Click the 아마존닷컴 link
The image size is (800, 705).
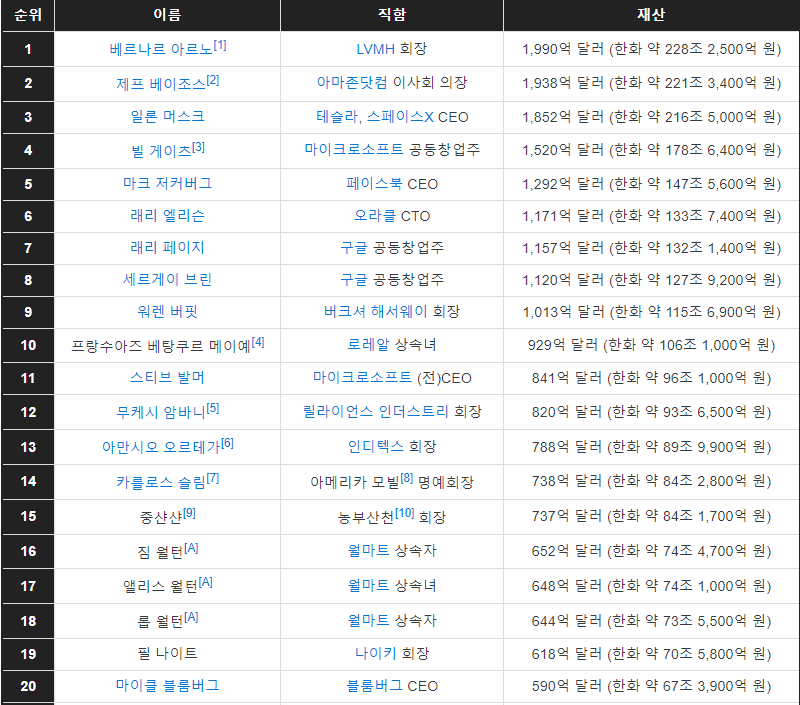(x=352, y=83)
